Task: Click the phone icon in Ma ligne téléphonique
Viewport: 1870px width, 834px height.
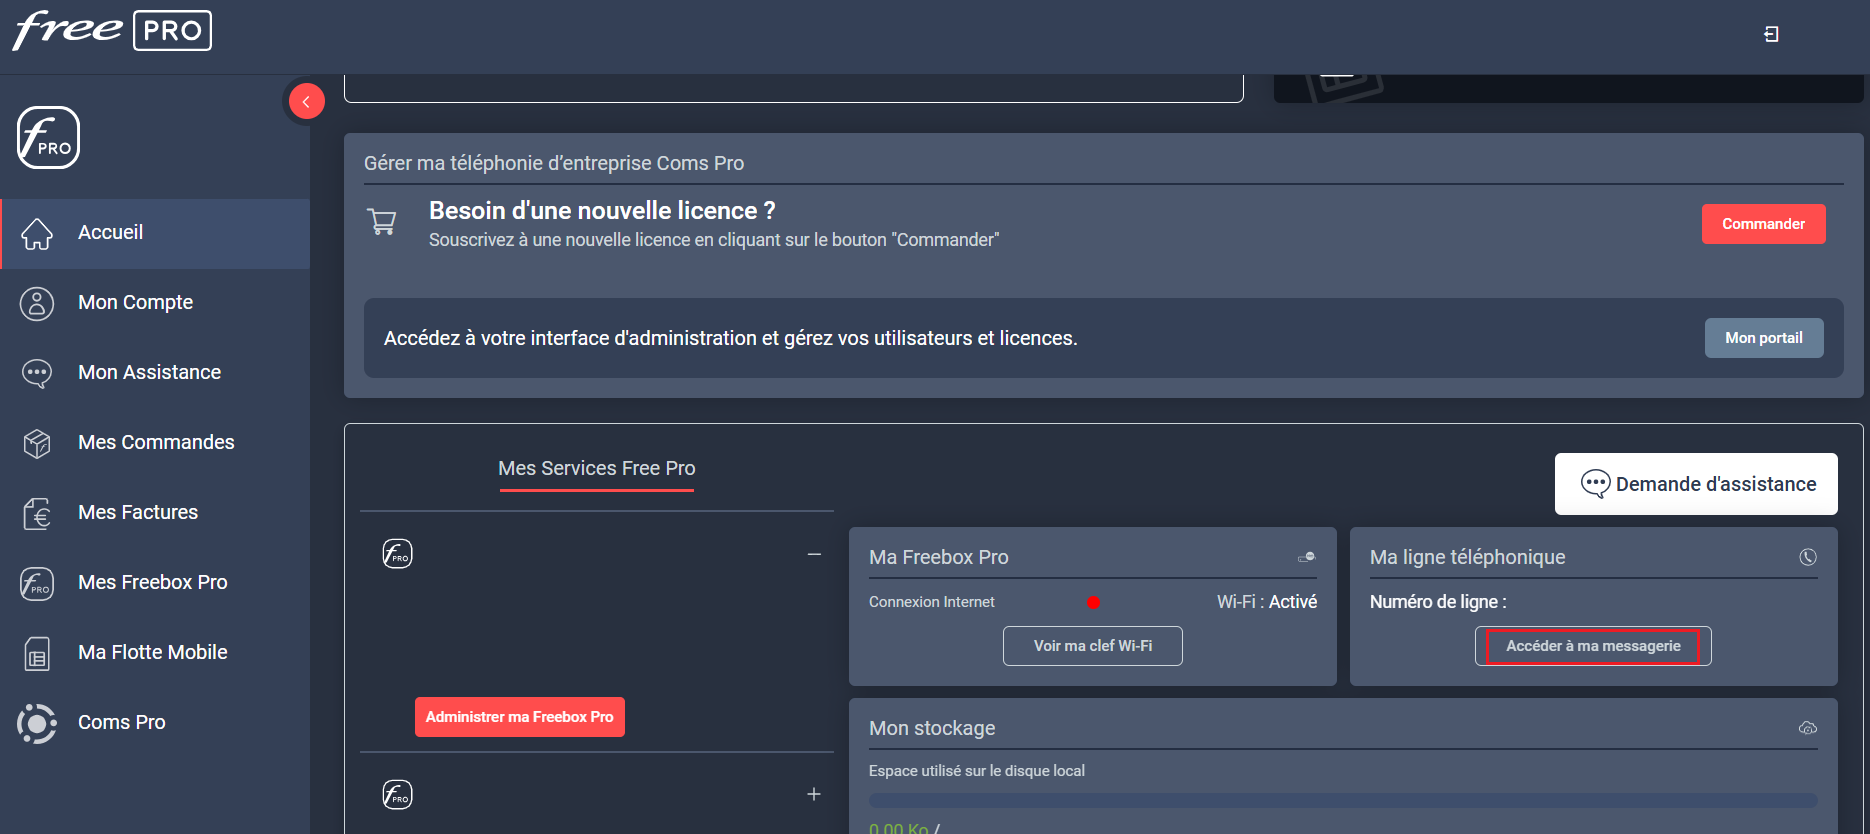Action: point(1808,557)
